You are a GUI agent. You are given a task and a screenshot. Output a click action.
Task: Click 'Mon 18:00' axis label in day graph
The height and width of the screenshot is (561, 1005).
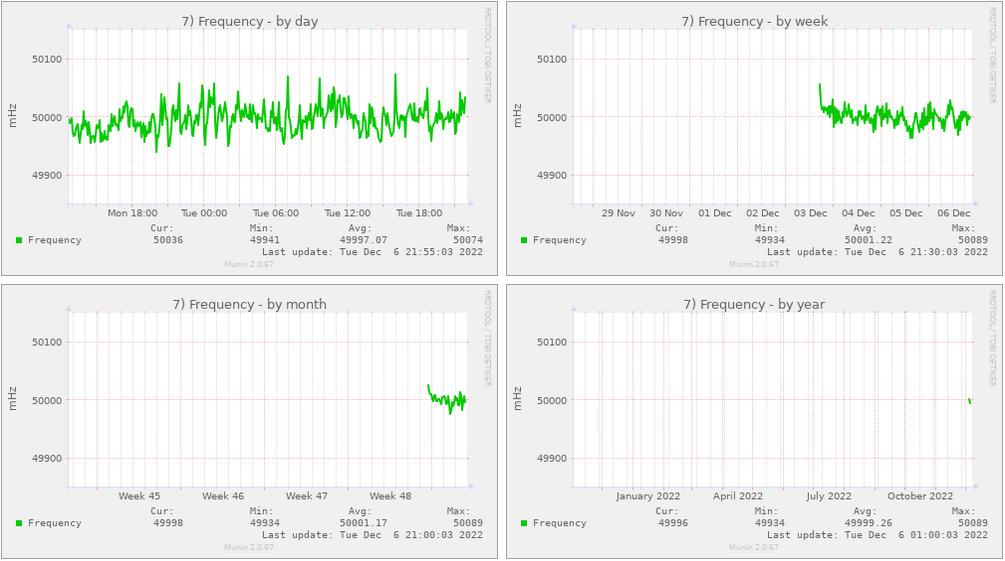click(x=132, y=213)
